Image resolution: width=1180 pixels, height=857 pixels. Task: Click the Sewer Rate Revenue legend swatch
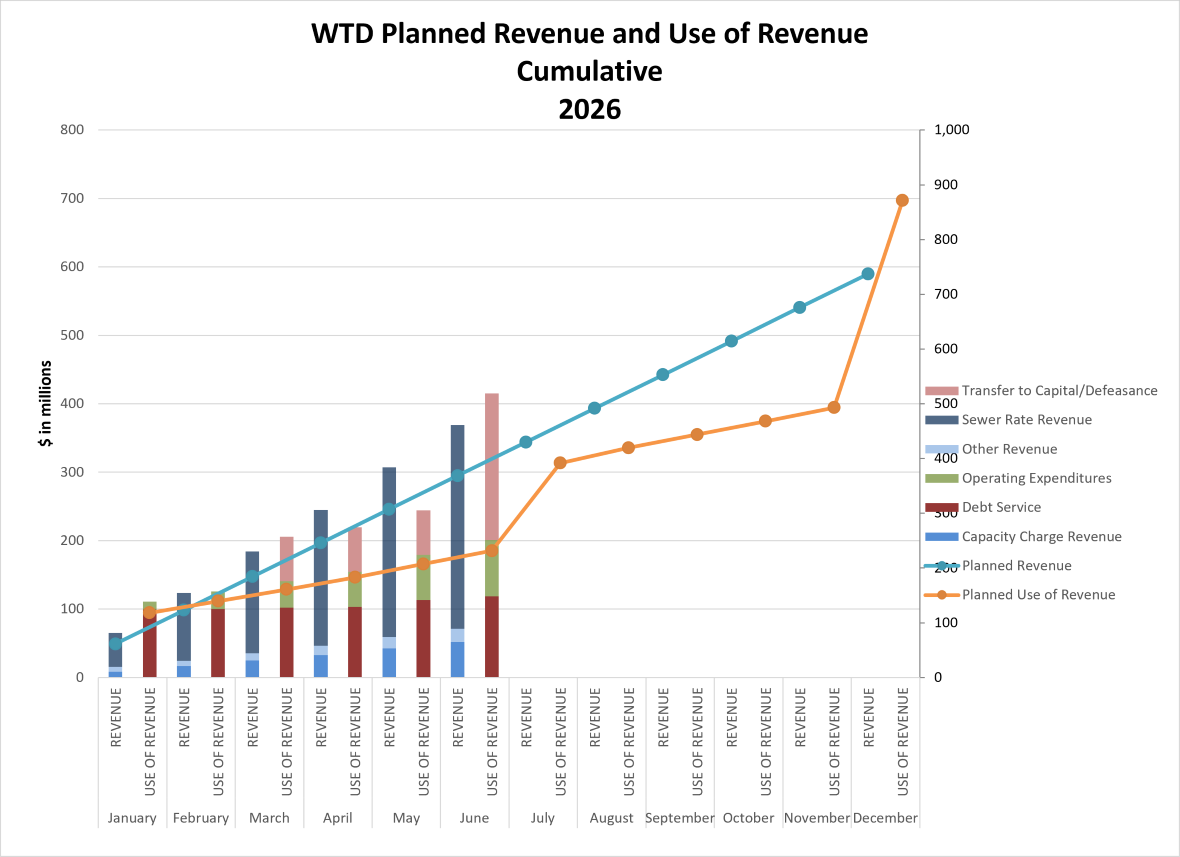coord(941,420)
